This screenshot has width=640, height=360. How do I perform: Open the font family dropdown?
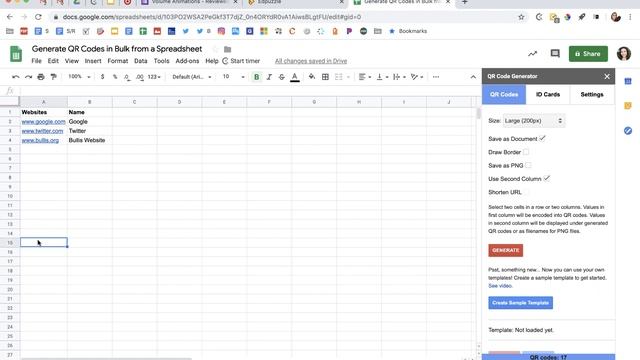[x=191, y=77]
